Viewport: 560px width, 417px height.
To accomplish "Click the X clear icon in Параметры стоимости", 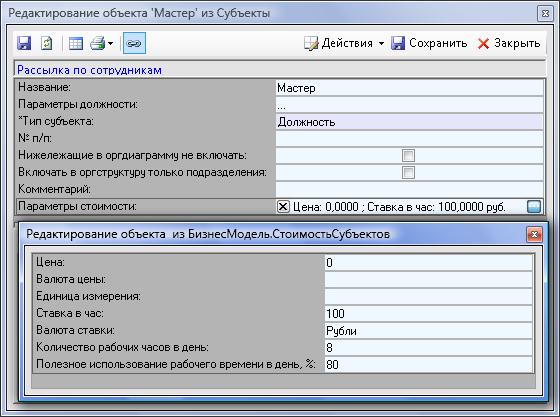I will [283, 206].
